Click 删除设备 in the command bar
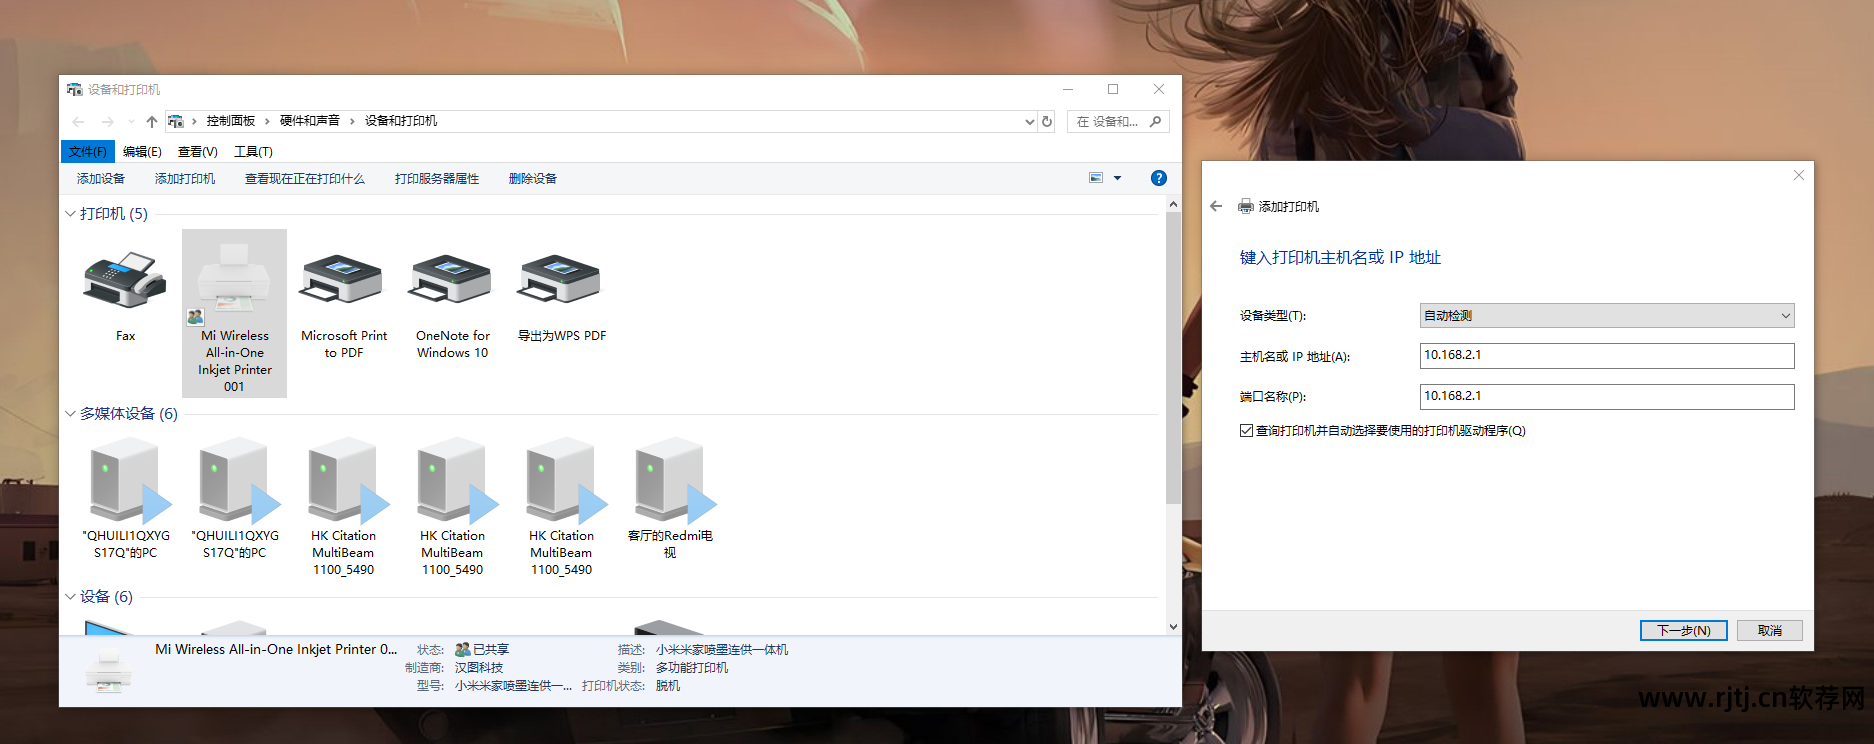This screenshot has height=744, width=1874. point(533,179)
